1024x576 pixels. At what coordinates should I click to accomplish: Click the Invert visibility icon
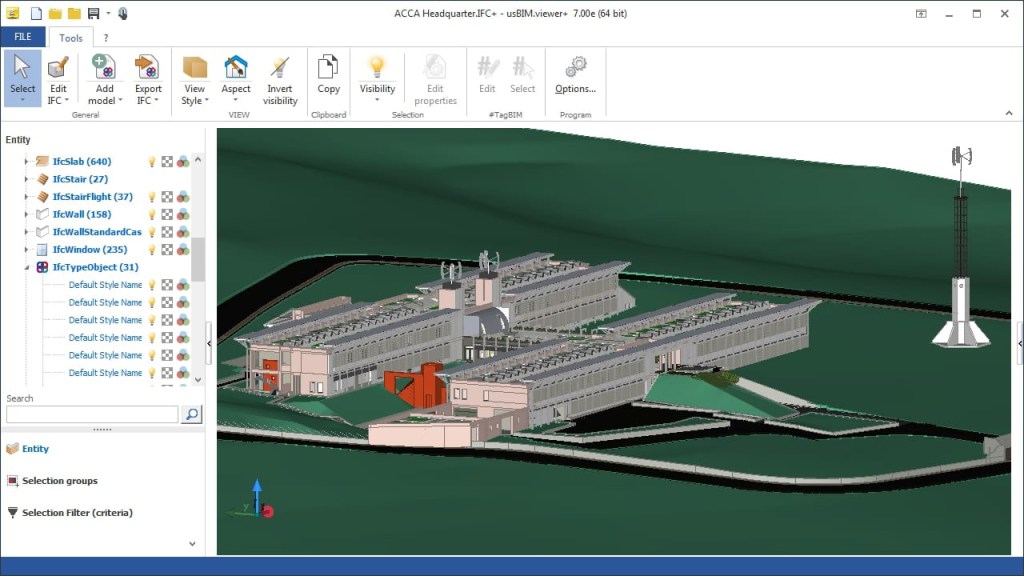(x=280, y=68)
